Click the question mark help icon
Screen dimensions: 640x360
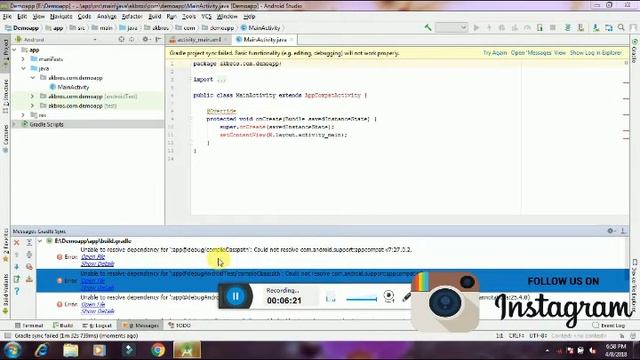point(17,291)
